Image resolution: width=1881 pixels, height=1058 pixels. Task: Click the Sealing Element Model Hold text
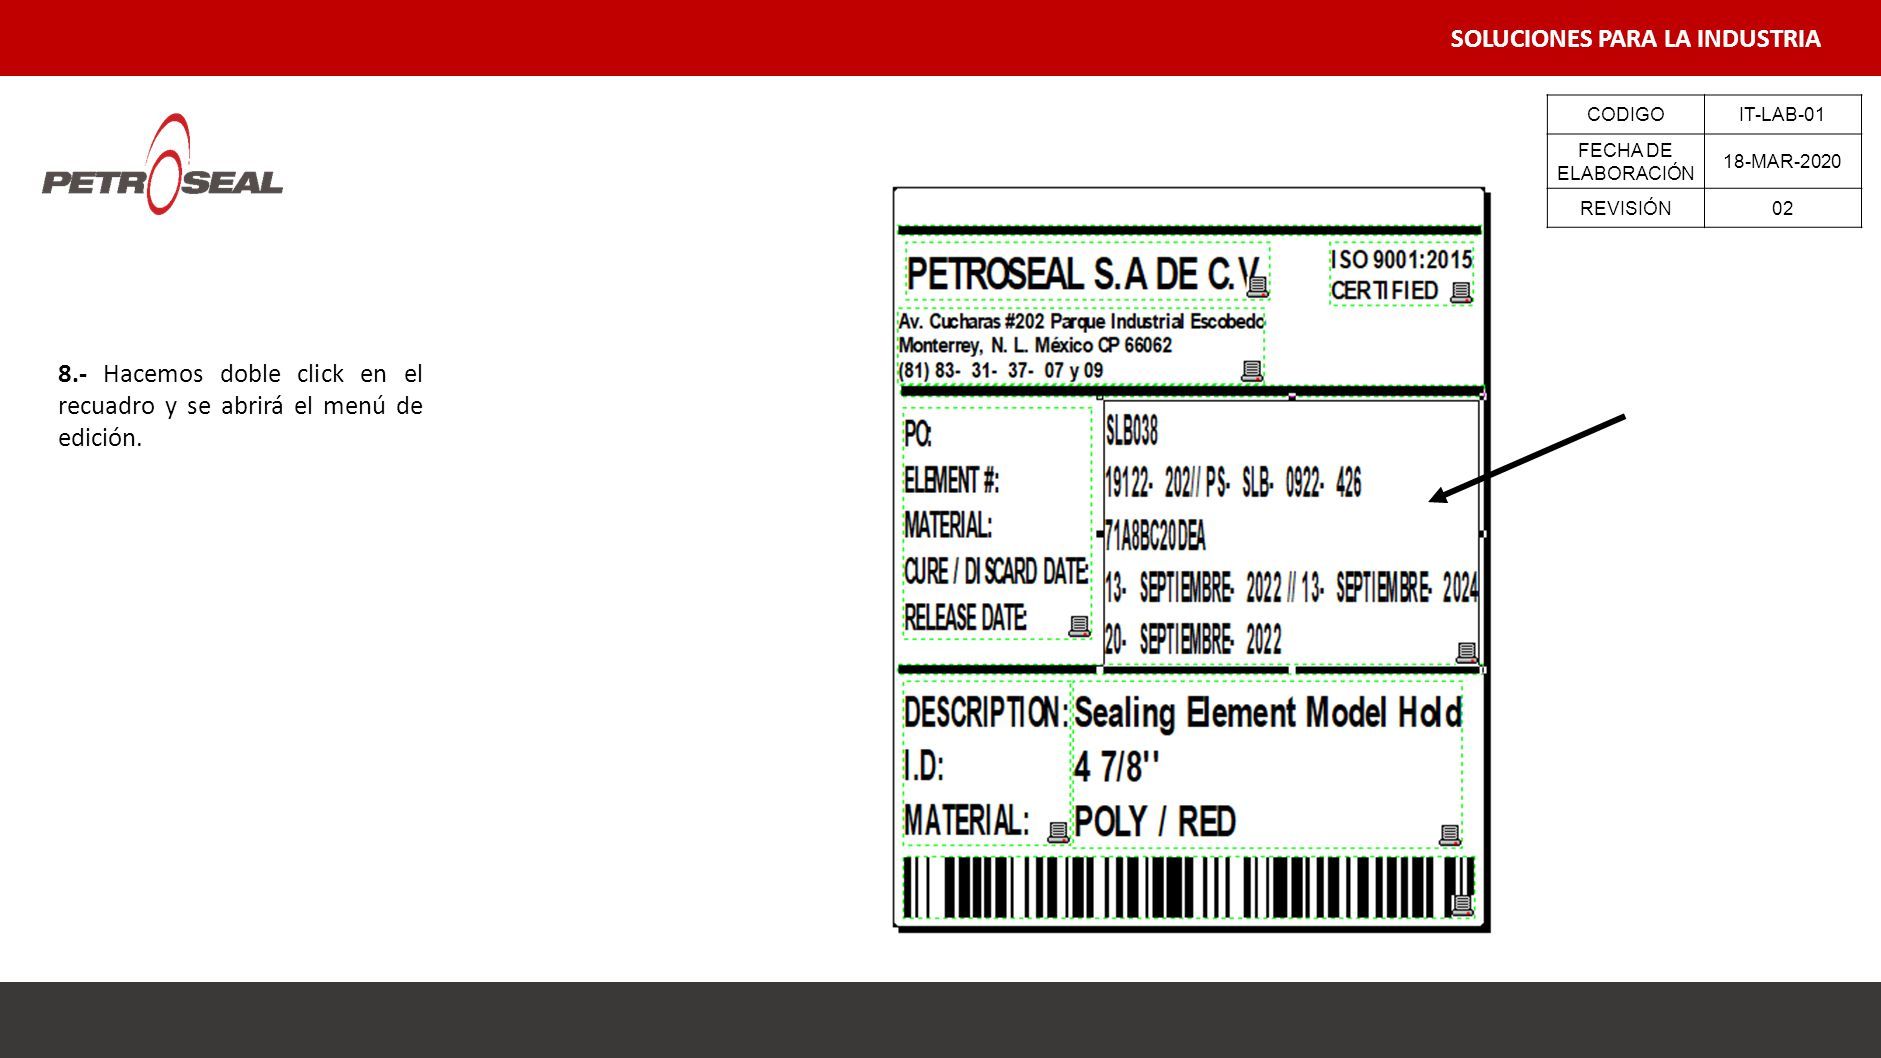coord(1268,713)
